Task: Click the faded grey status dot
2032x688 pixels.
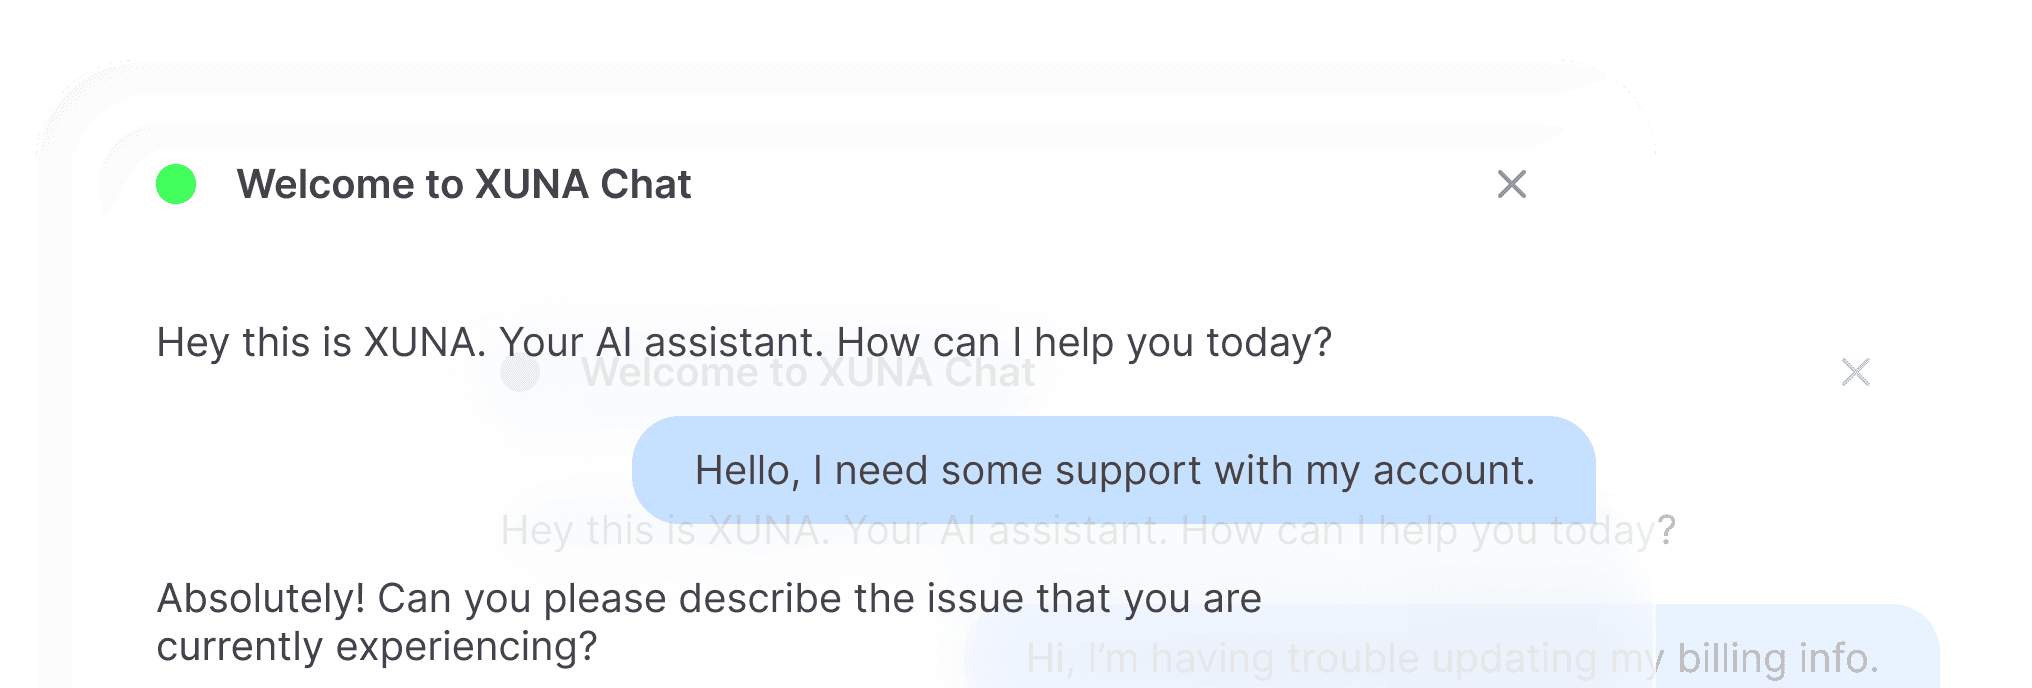Action: [520, 373]
